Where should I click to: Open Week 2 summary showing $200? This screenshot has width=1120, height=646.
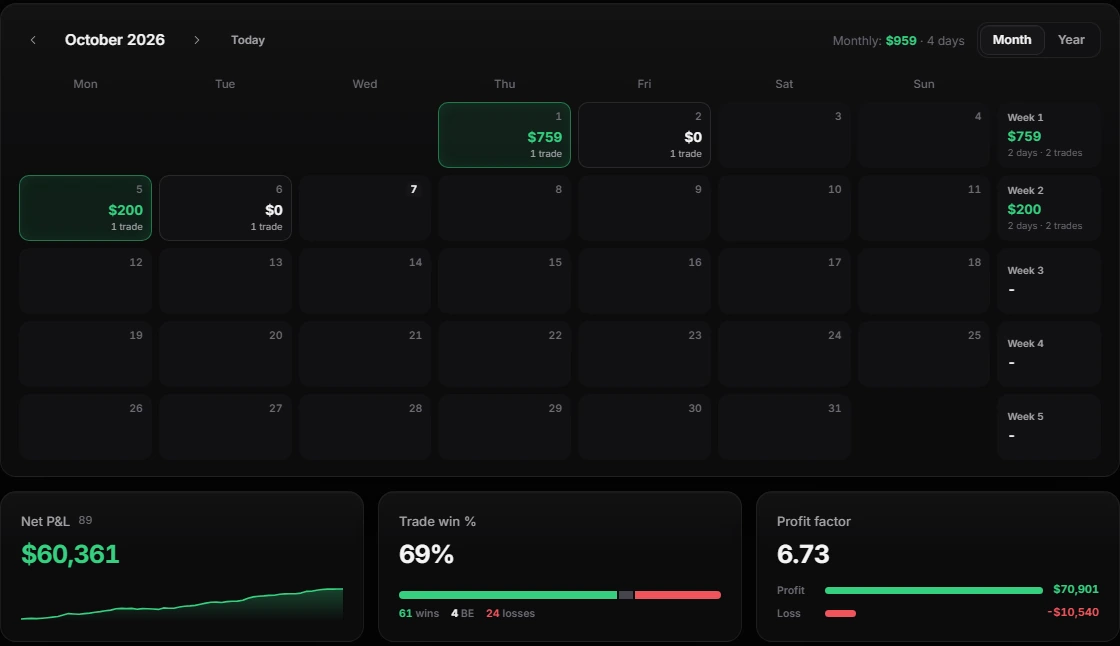(x=1049, y=208)
